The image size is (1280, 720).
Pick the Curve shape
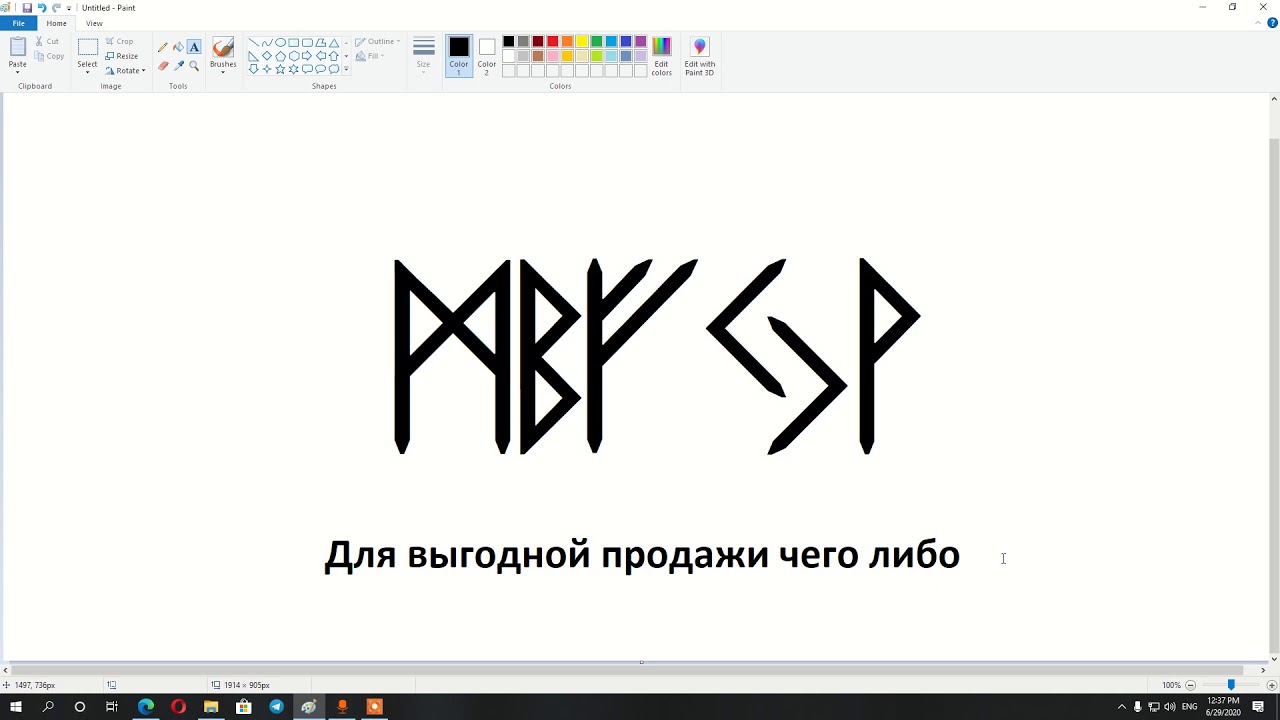[x=267, y=43]
